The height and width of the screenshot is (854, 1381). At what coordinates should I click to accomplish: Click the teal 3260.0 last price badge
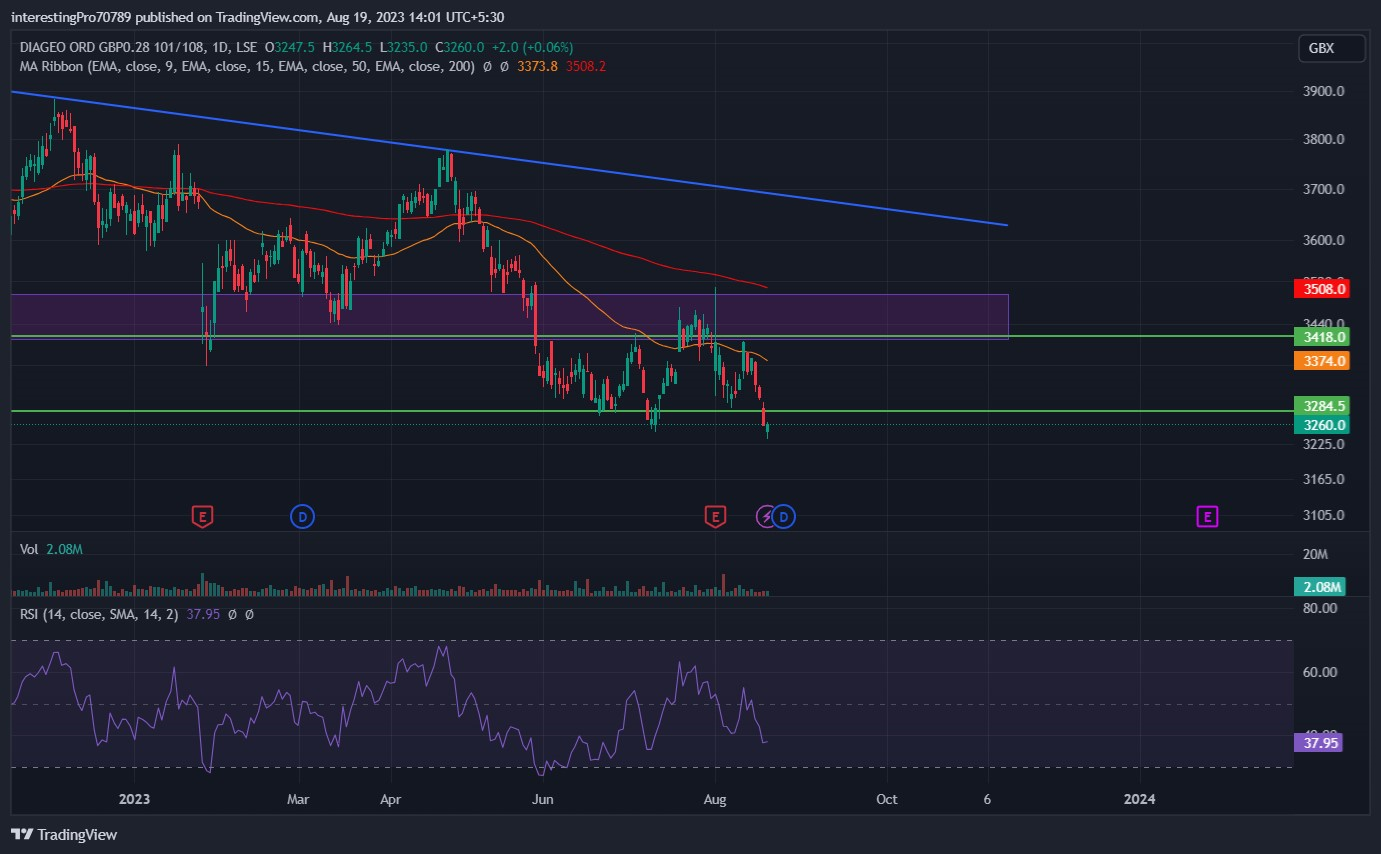[1321, 425]
